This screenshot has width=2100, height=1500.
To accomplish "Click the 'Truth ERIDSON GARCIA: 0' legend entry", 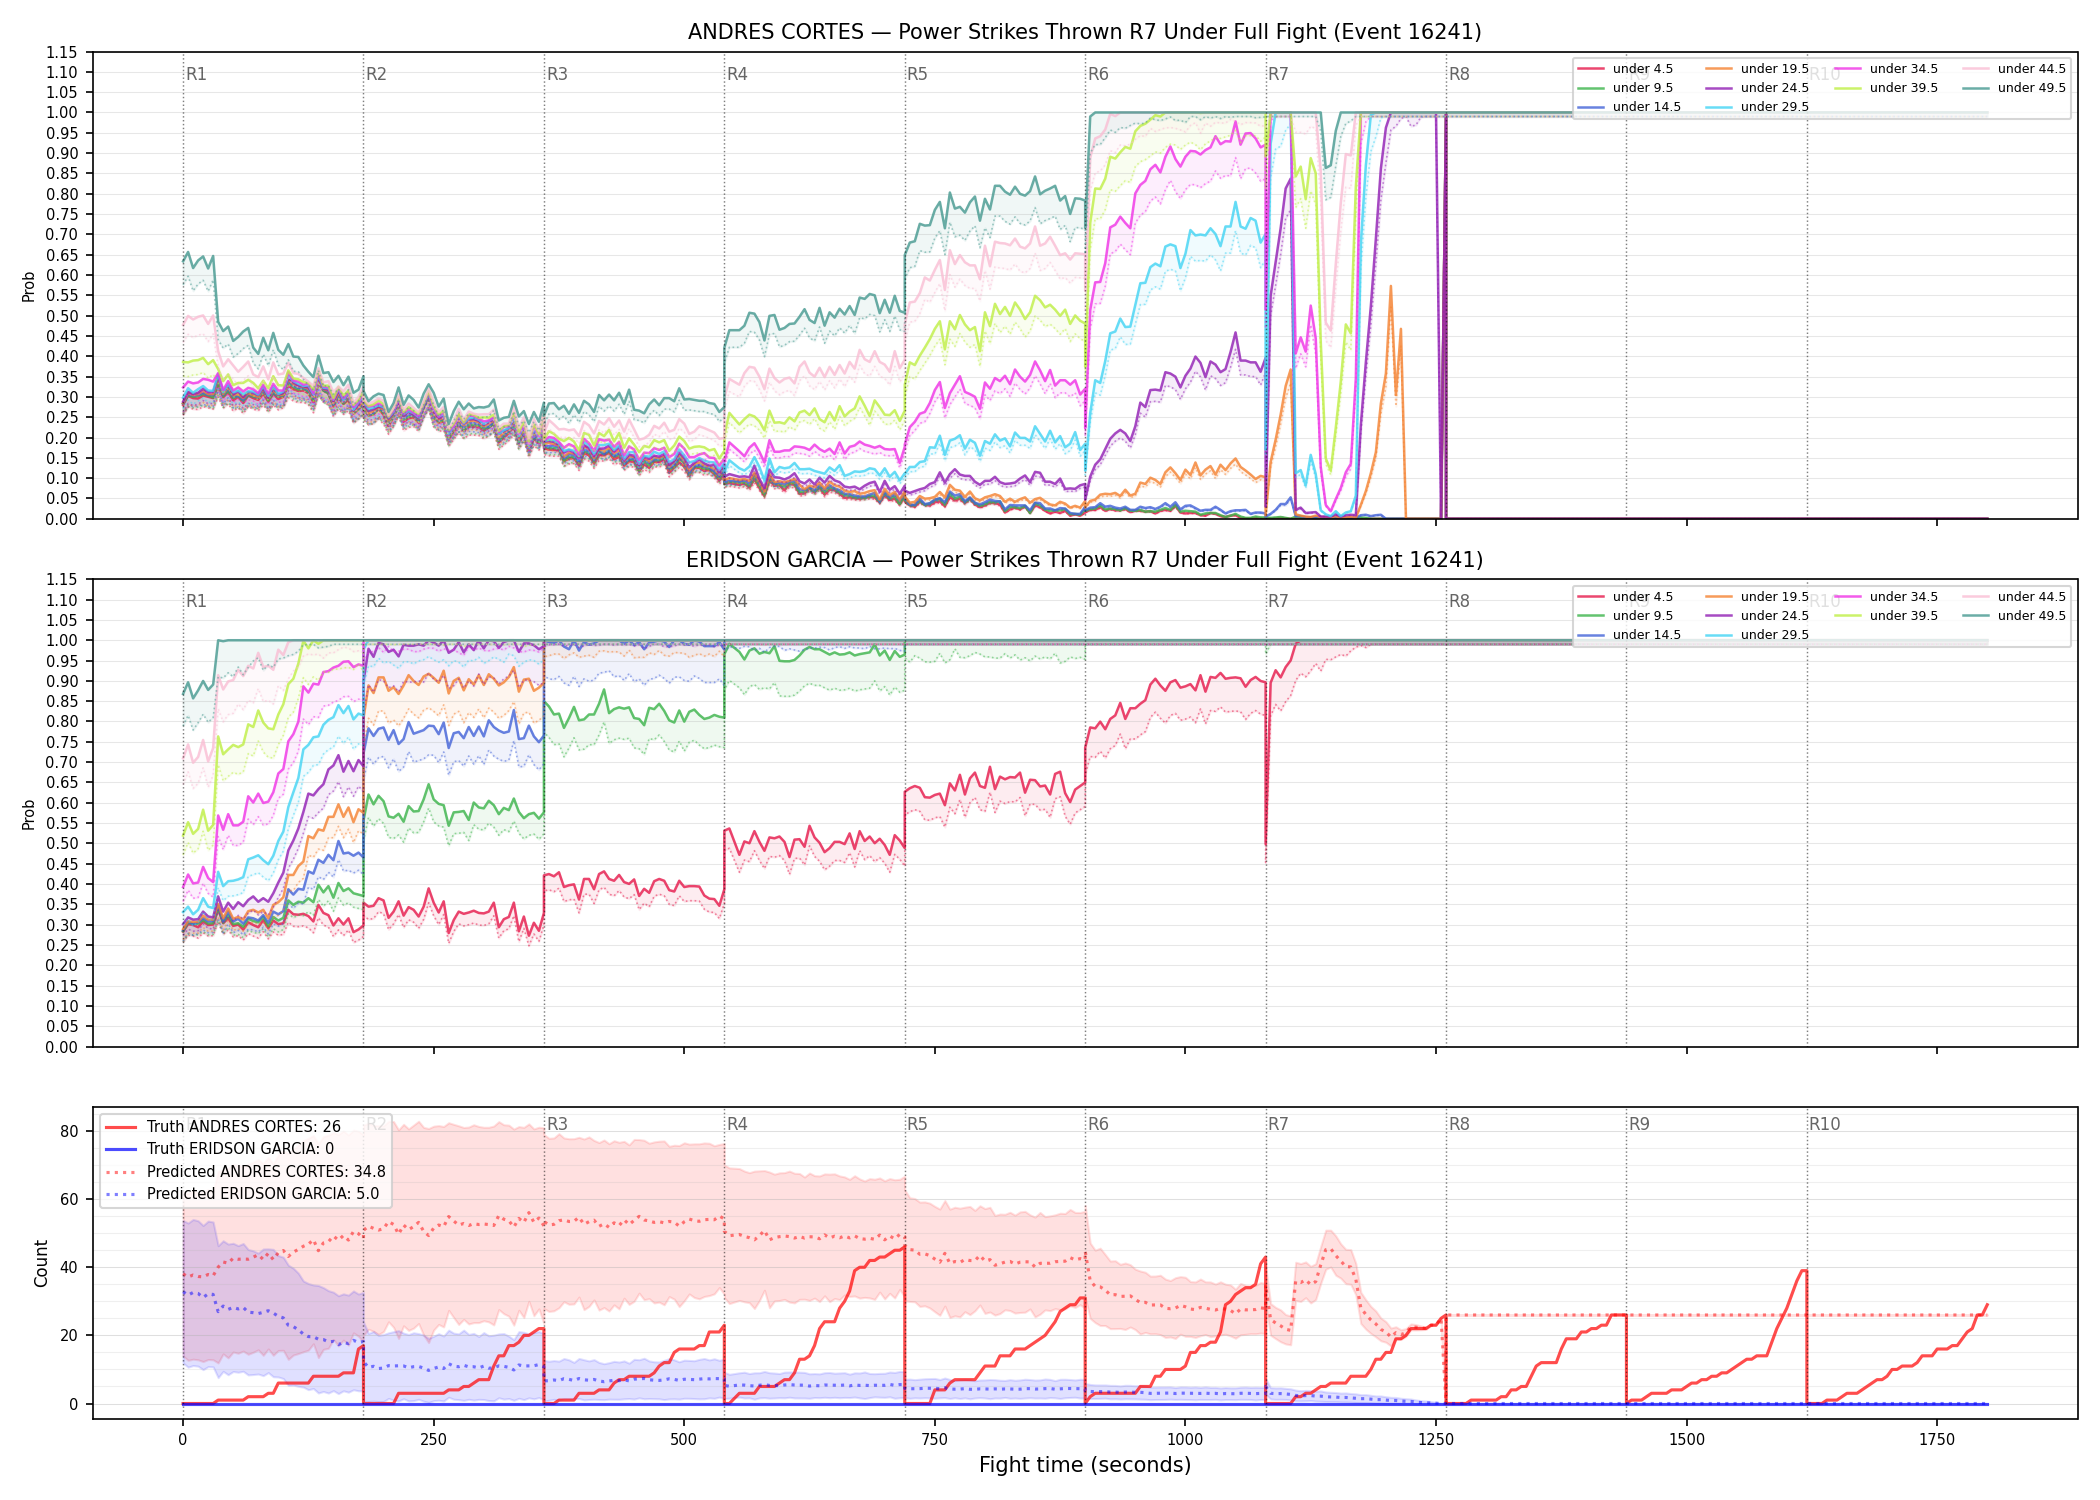I will click(x=220, y=1149).
